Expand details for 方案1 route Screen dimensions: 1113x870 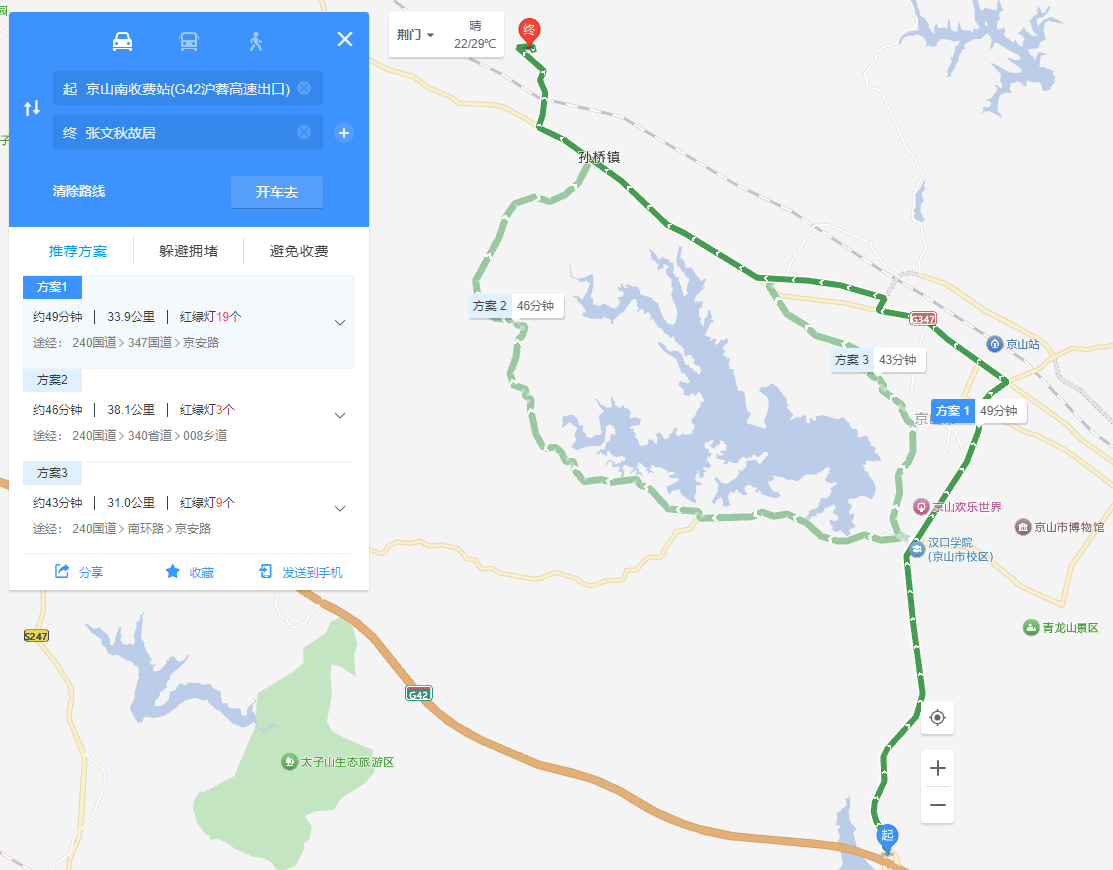pyautogui.click(x=340, y=322)
